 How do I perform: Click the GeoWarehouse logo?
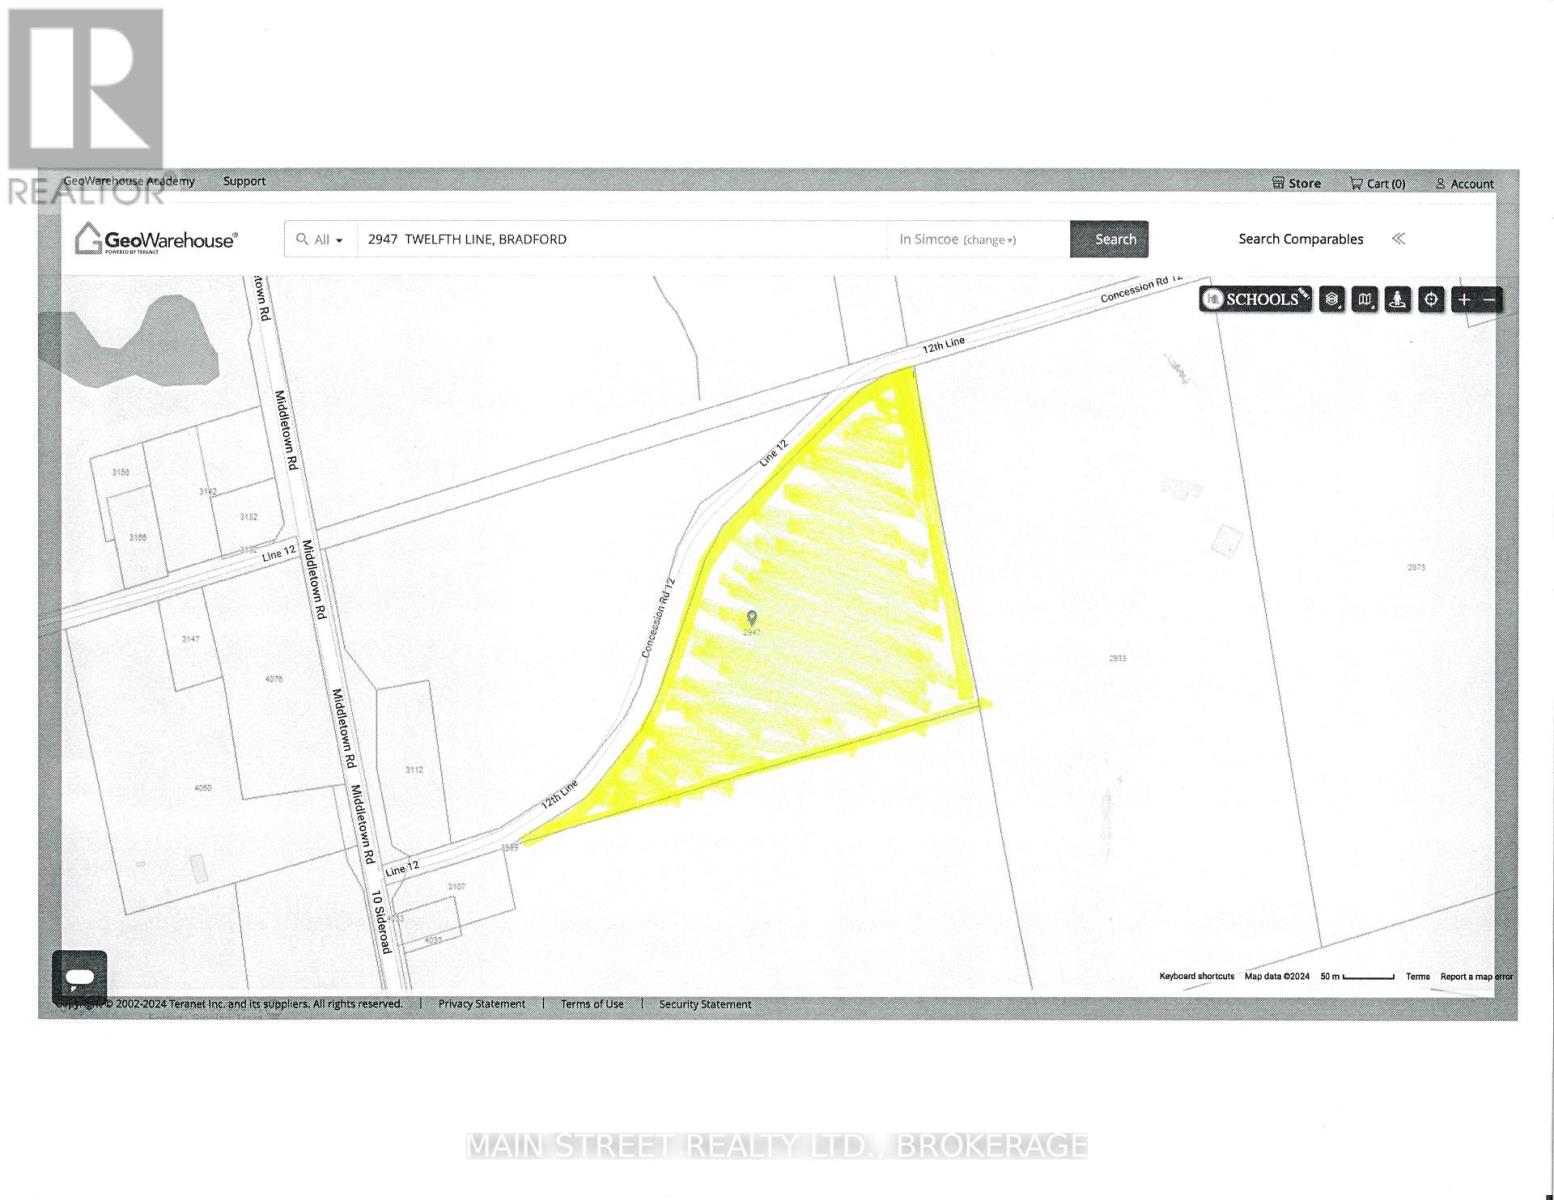tap(157, 240)
